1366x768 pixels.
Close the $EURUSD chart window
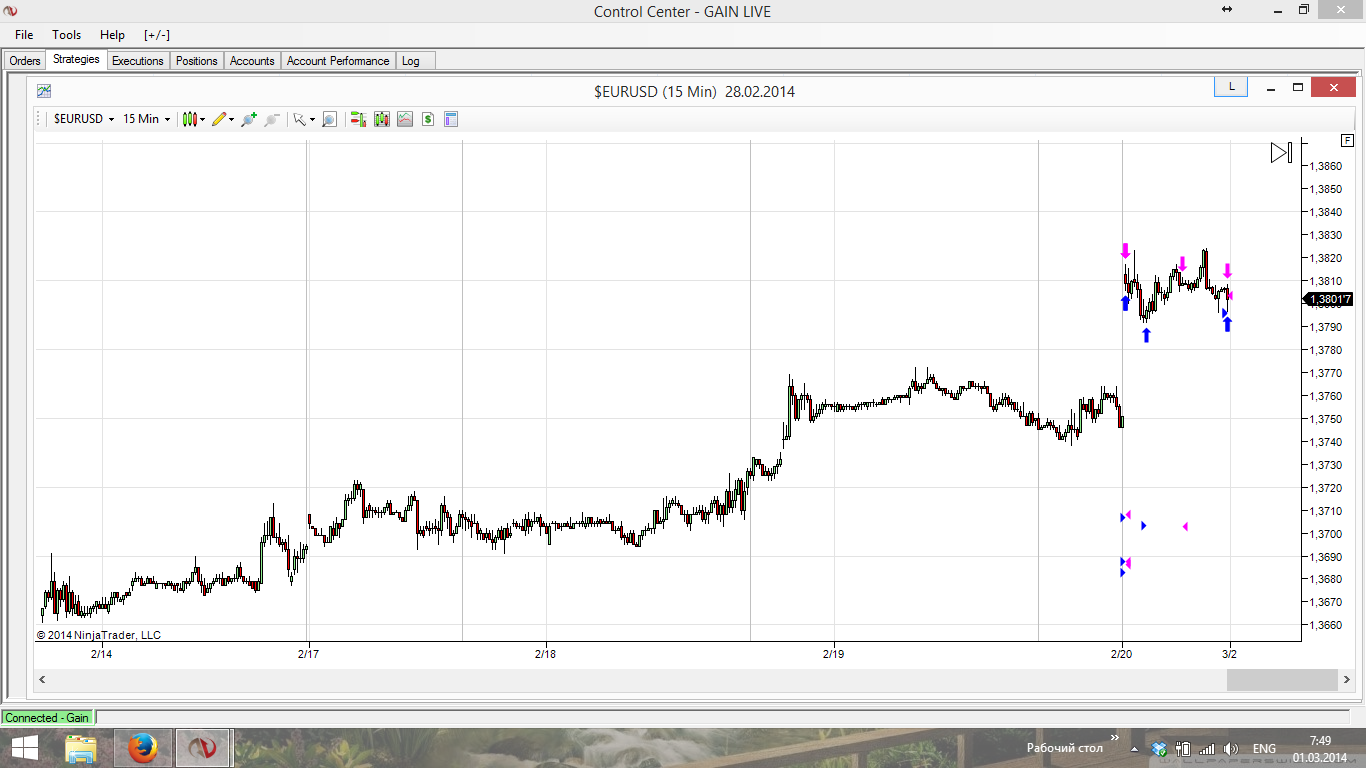tap(1334, 88)
